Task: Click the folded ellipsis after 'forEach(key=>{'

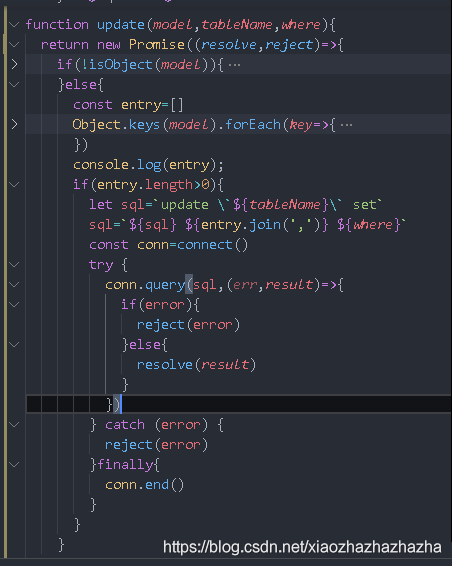Action: point(346,125)
